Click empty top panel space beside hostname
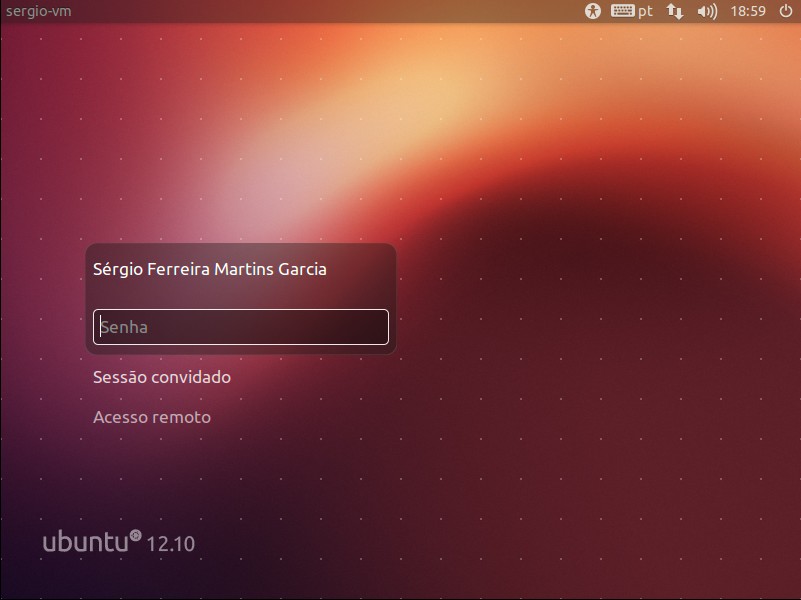This screenshot has width=801, height=600. [x=300, y=11]
